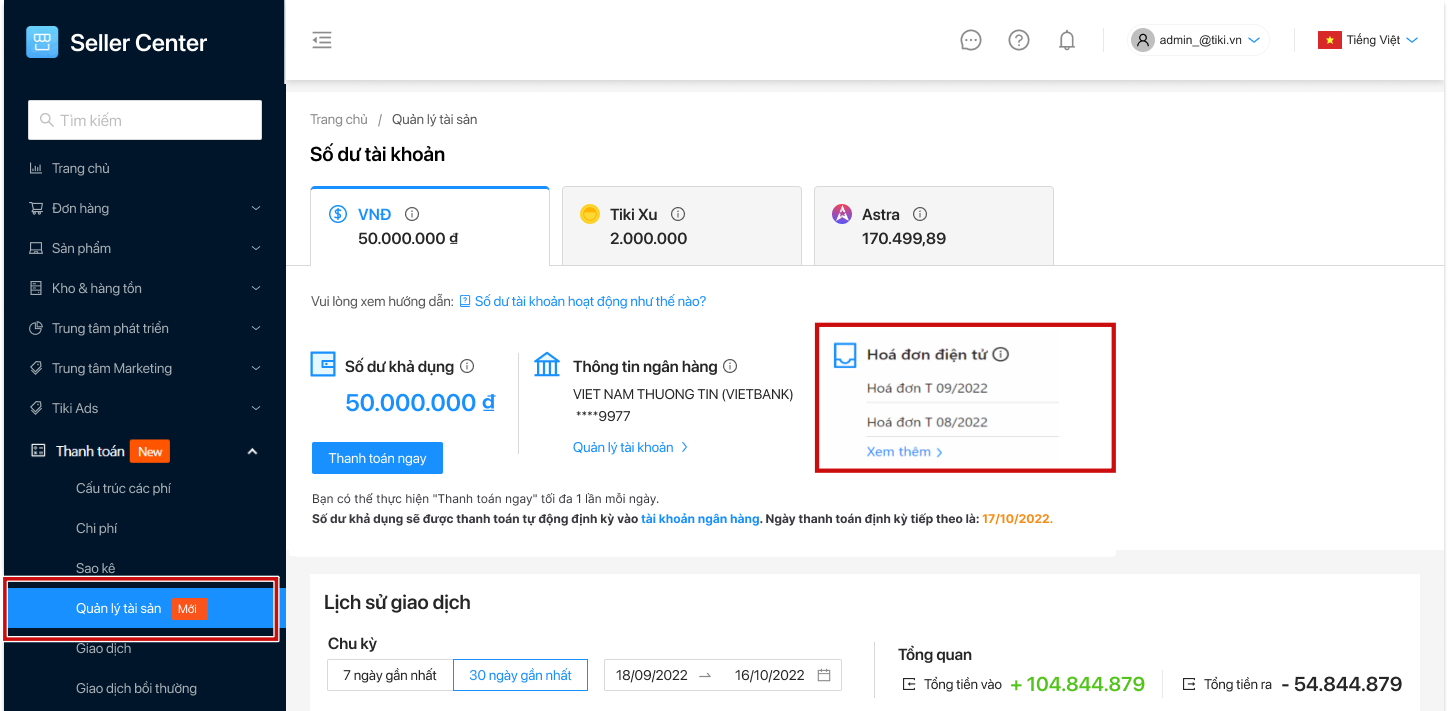Focus the Tìm kiếm search field

(145, 120)
